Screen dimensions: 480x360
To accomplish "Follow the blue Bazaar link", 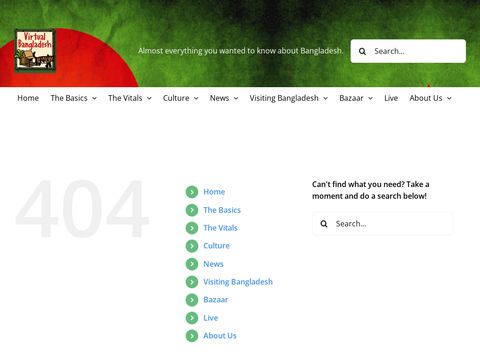I will pos(216,300).
